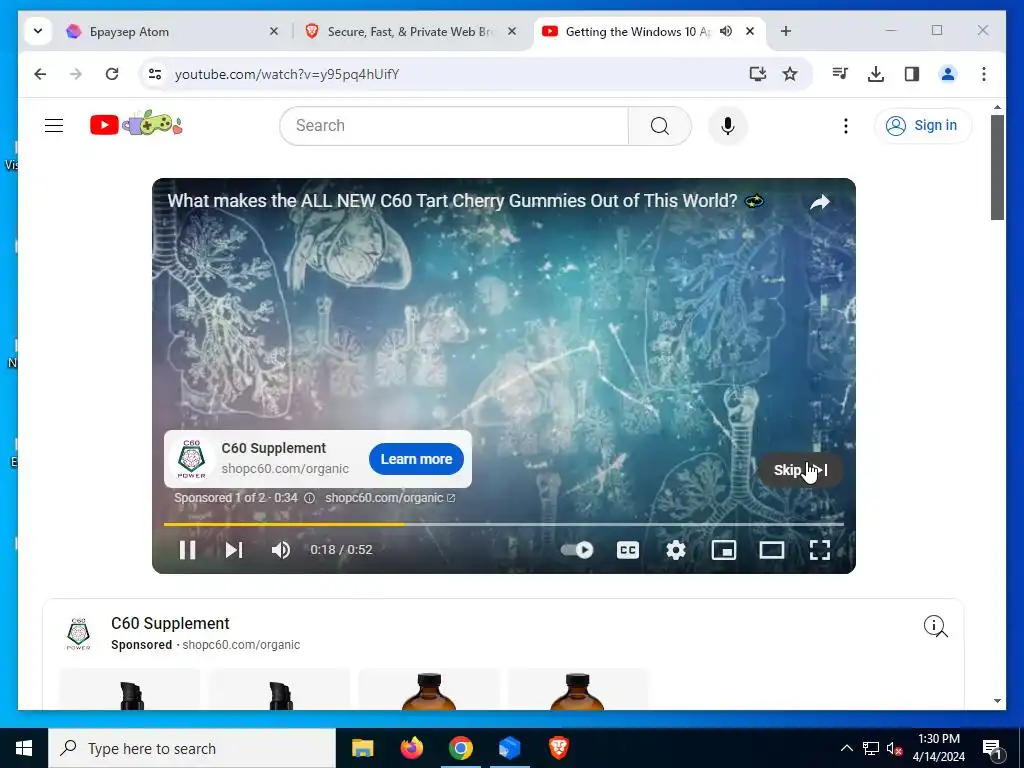Skip to next video
Screen dimensions: 1024x768
tap(234, 550)
